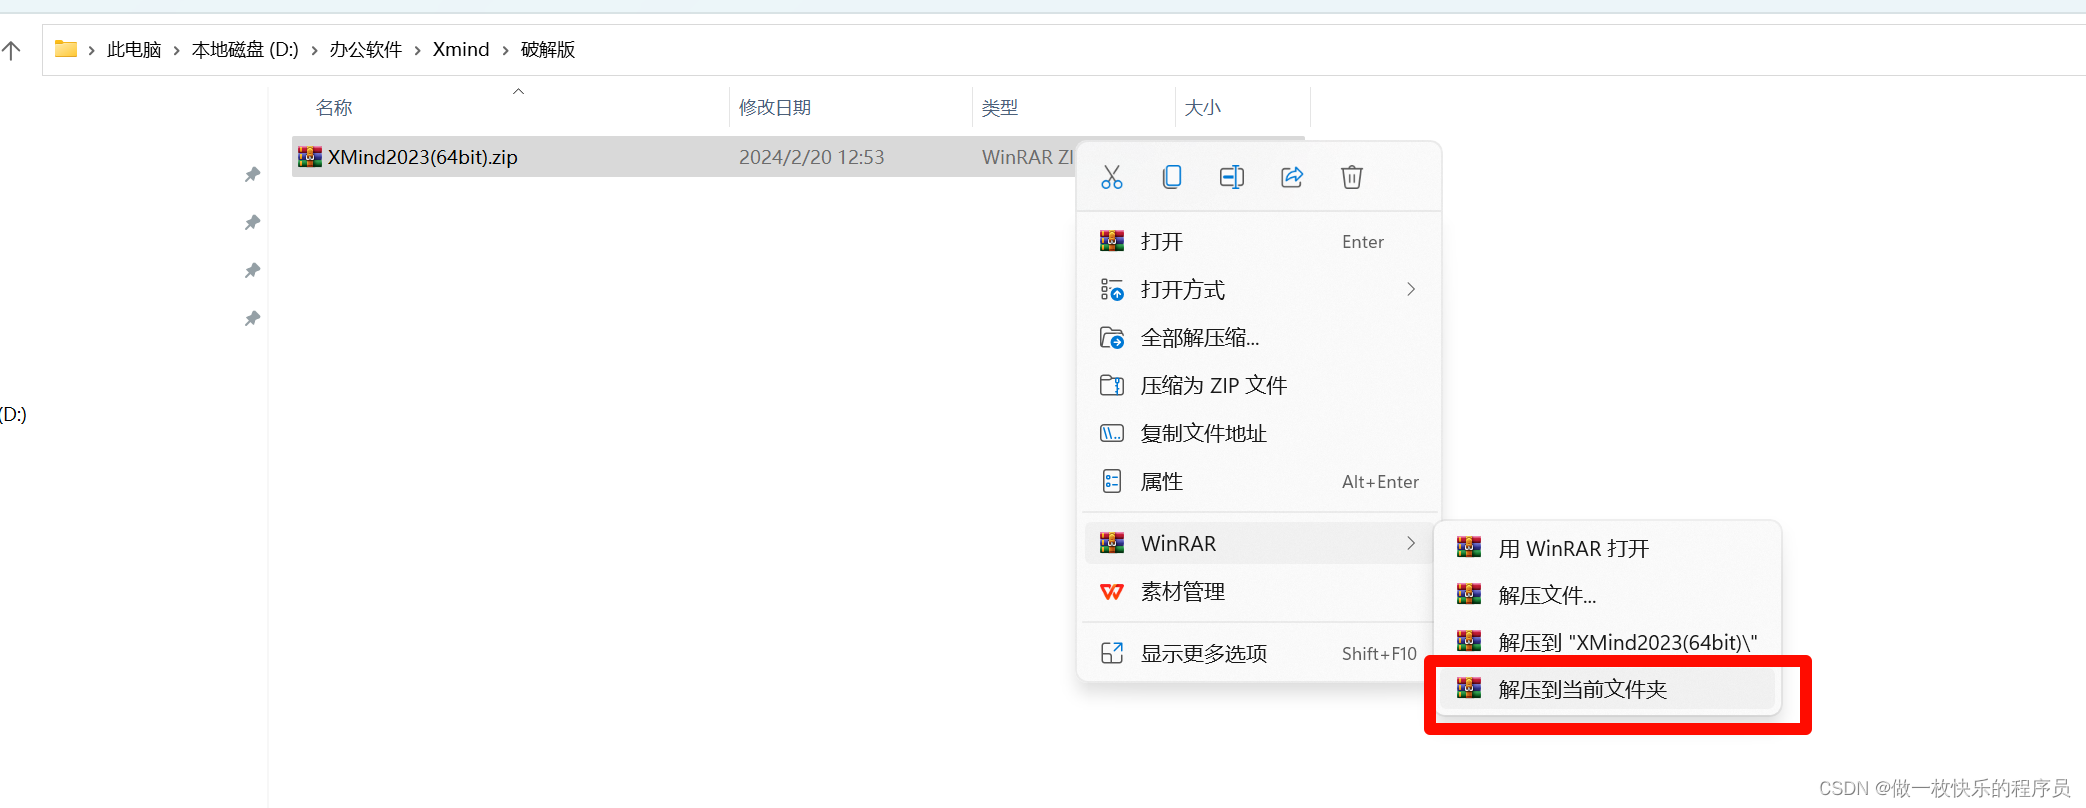Viewport: 2086px width, 808px height.
Task: Choose 全部解压缩... option
Action: [1259, 337]
